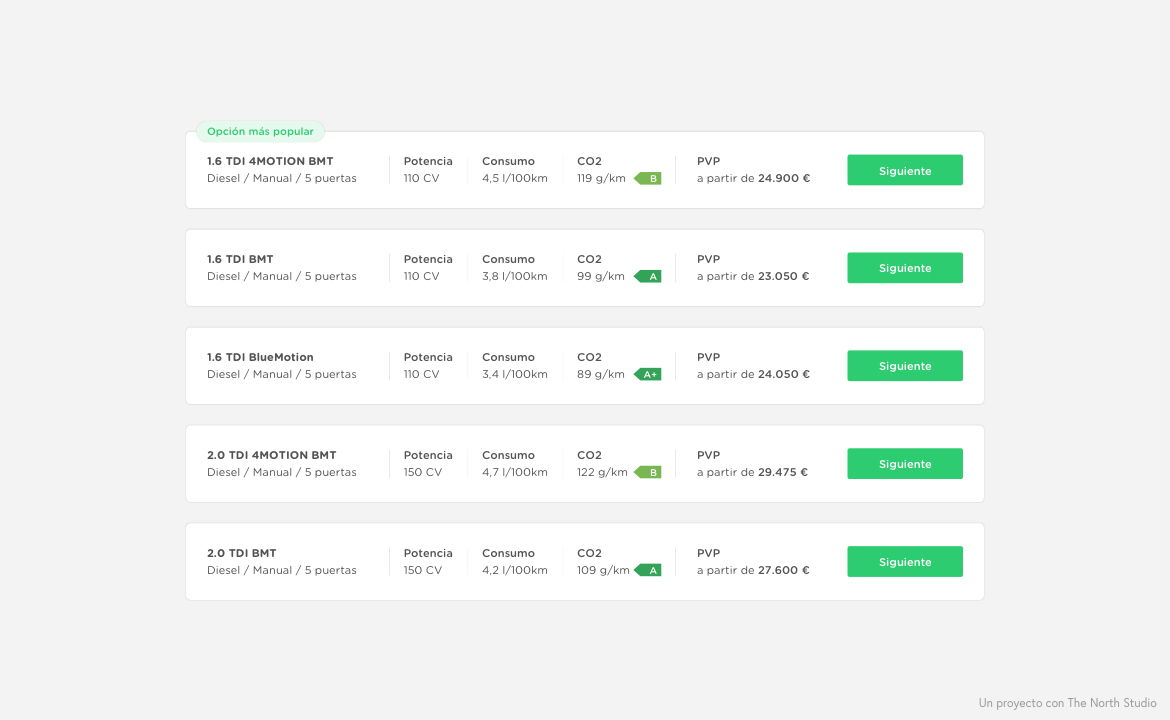Click consumption value '3,4 l/100km'
The height and width of the screenshot is (720, 1170).
(x=515, y=374)
